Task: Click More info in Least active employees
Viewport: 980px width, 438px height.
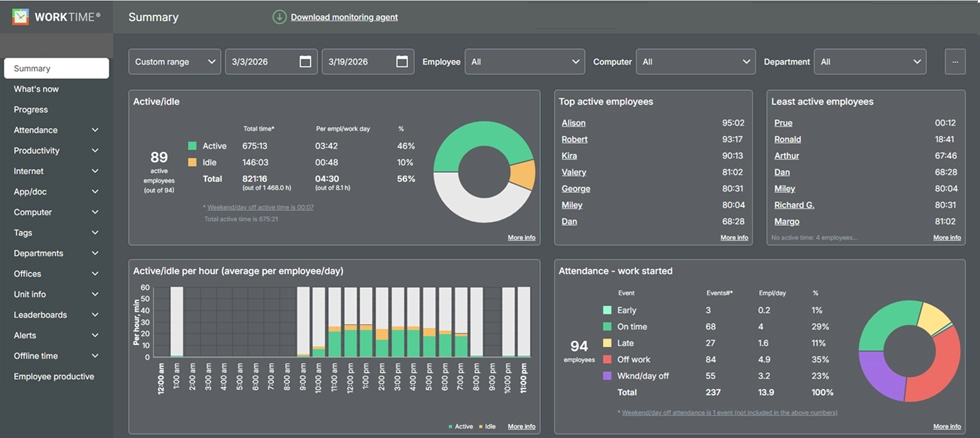Action: coord(946,238)
